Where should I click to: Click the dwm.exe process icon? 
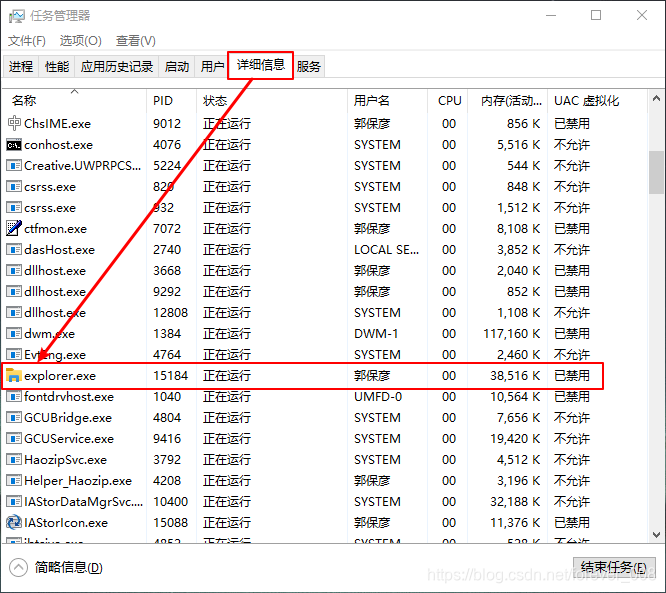coord(14,334)
